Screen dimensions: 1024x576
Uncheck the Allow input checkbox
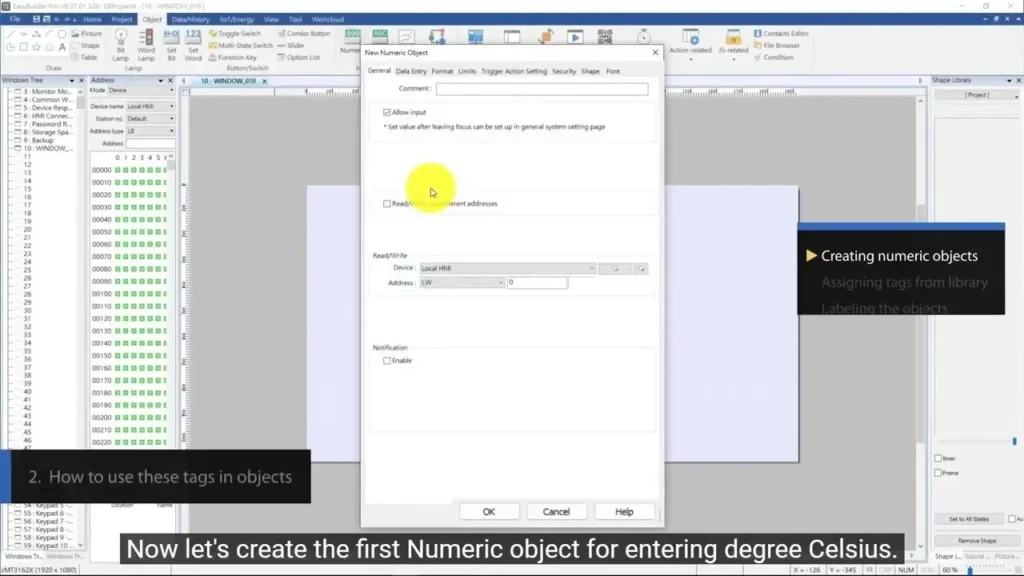(x=387, y=112)
